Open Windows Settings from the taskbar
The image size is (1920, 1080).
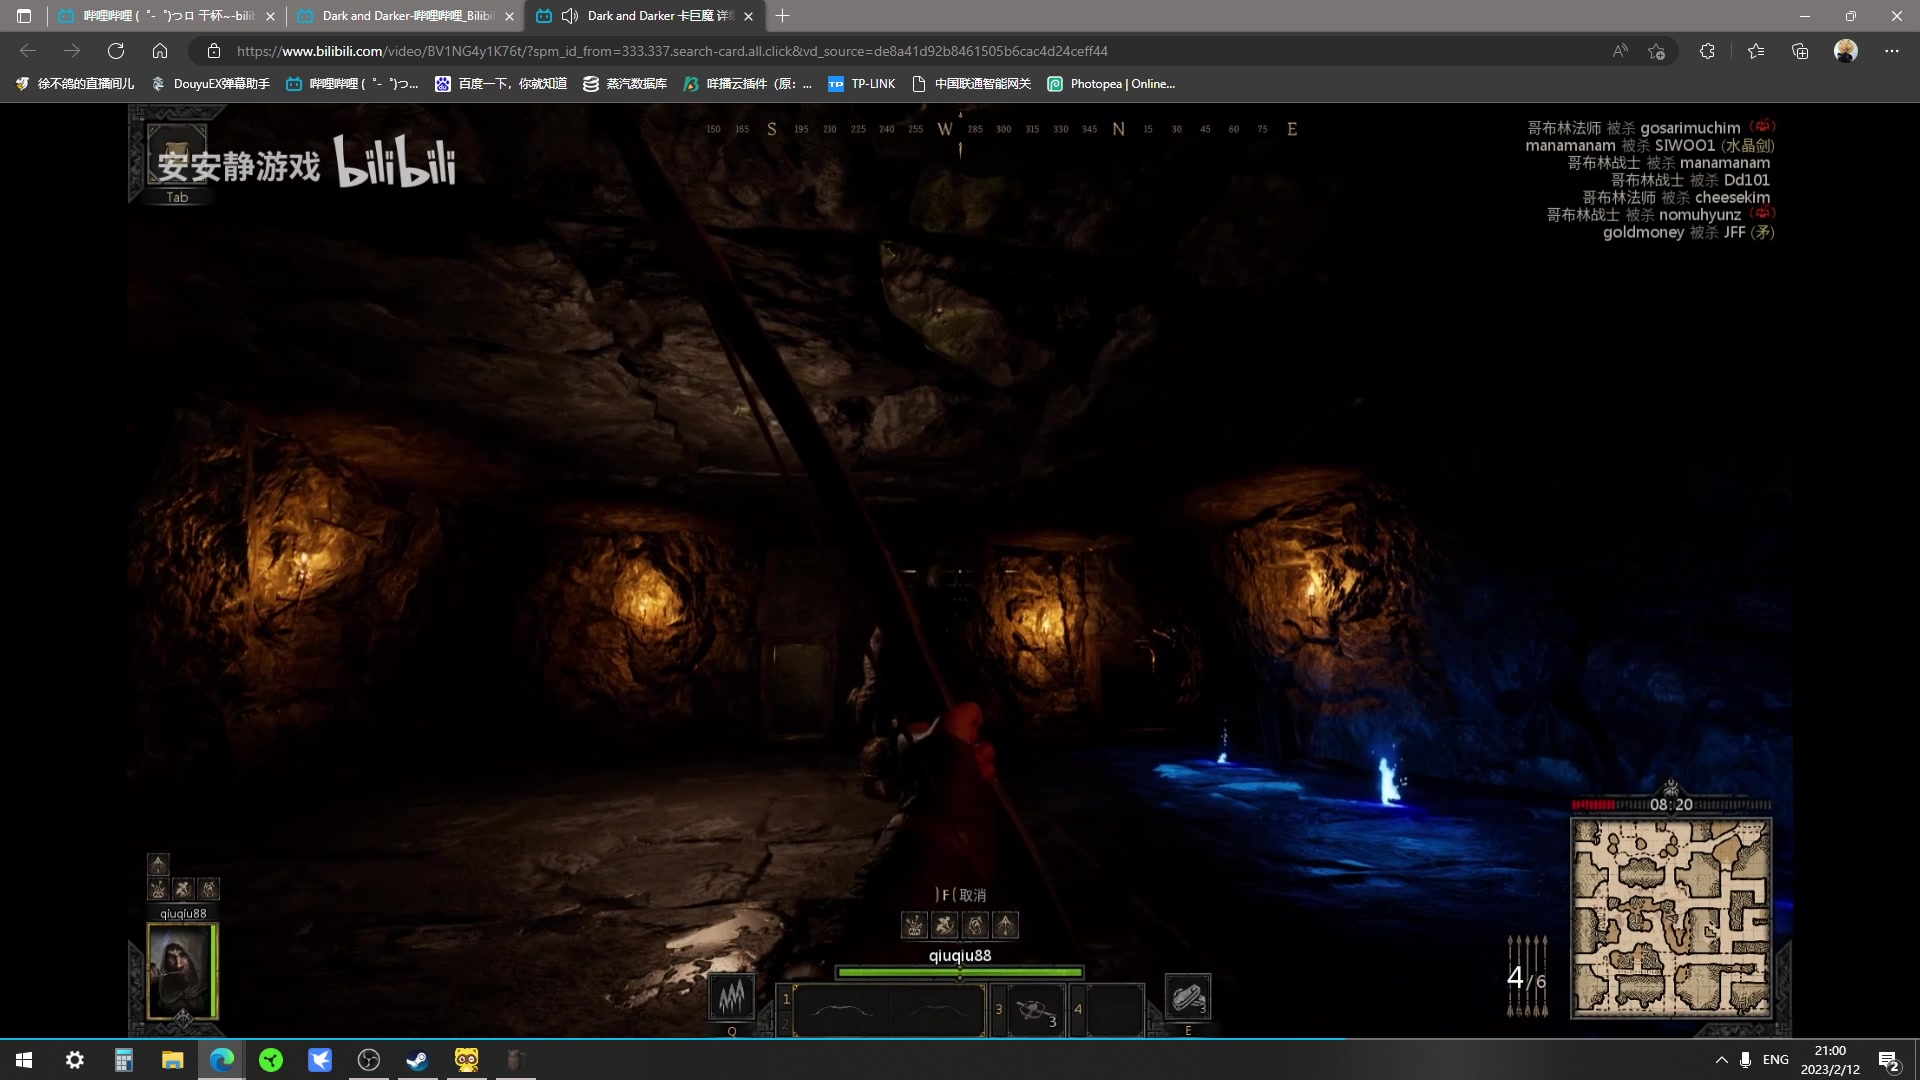tap(74, 1060)
